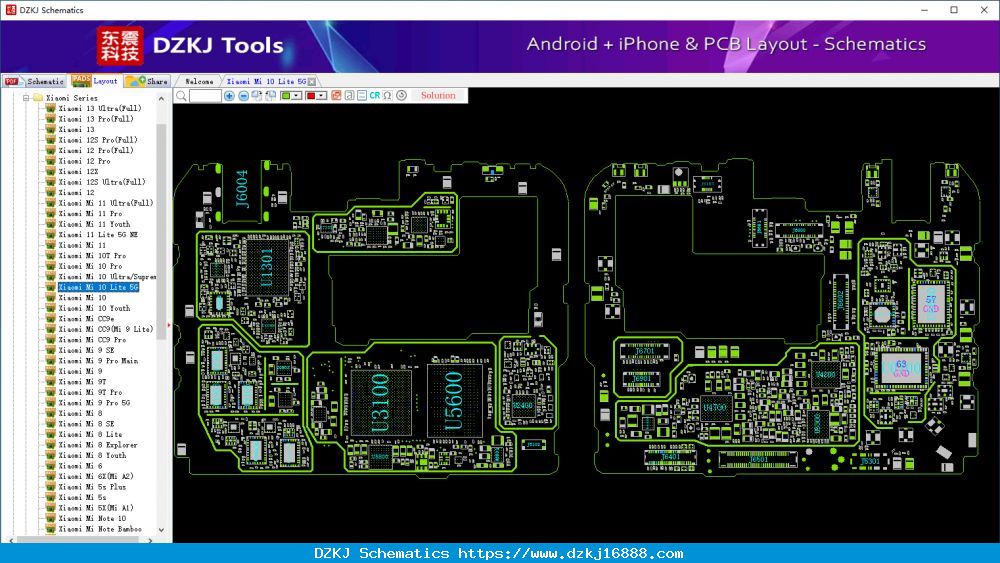Select Xiaomi Mi 10 Pro entry

pos(91,267)
